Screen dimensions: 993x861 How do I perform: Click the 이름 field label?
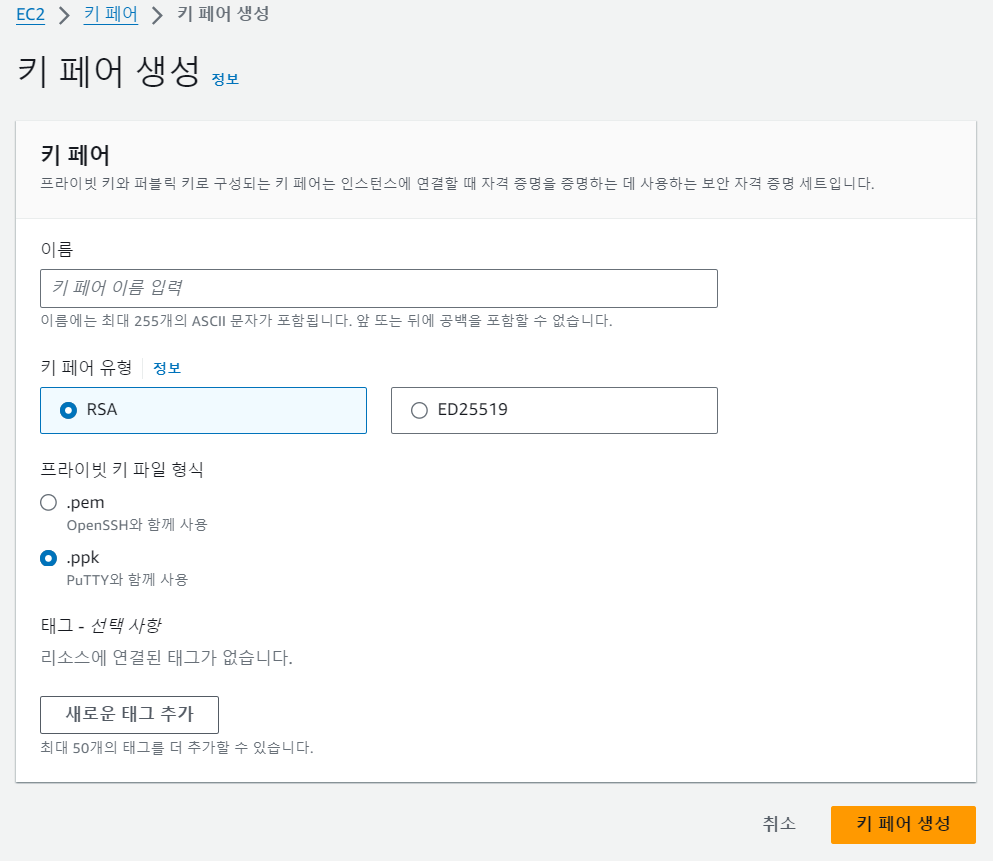point(57,249)
